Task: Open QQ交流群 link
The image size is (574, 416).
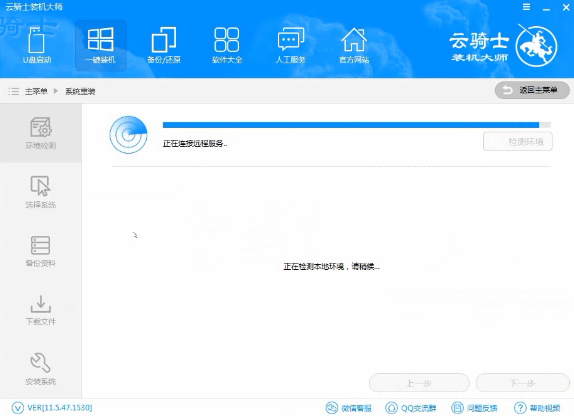Action: (411, 408)
